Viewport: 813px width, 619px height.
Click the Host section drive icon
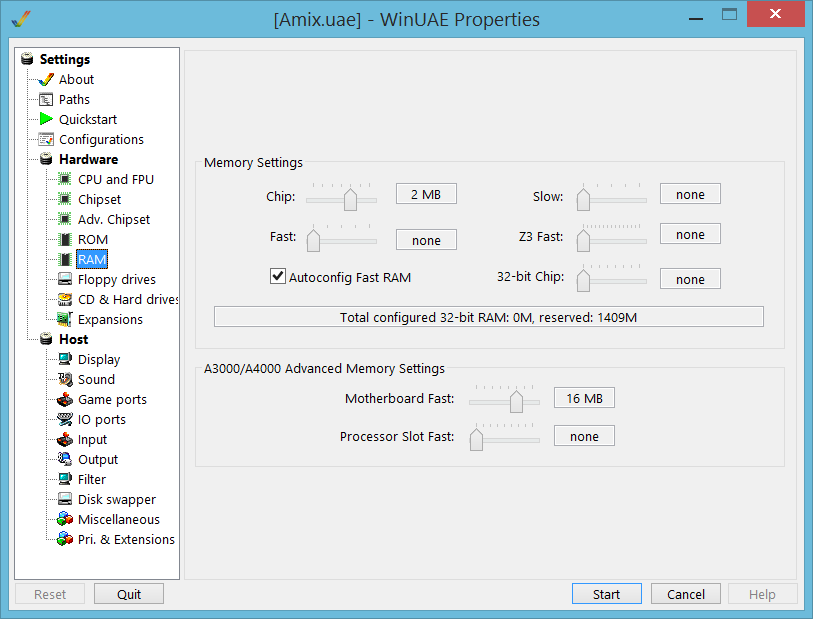pyautogui.click(x=46, y=340)
